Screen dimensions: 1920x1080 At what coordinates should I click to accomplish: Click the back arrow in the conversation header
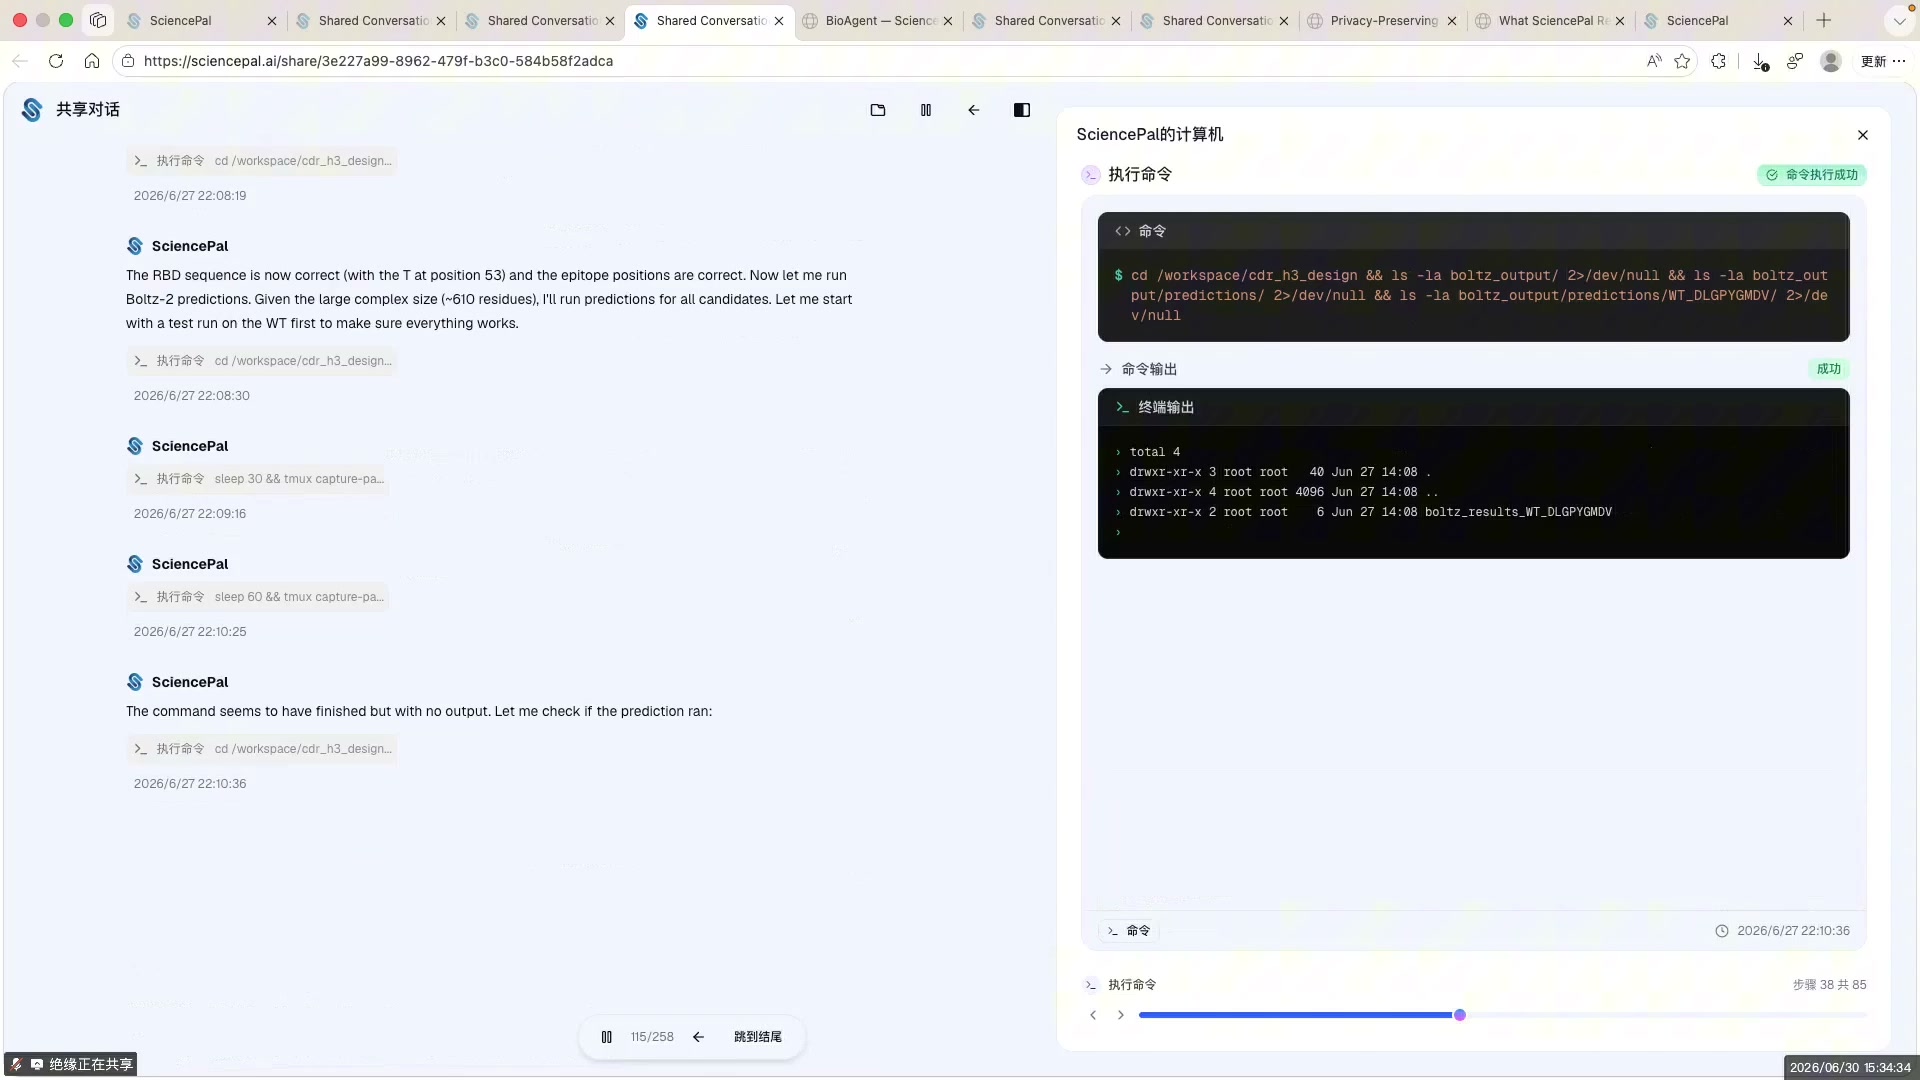click(974, 110)
